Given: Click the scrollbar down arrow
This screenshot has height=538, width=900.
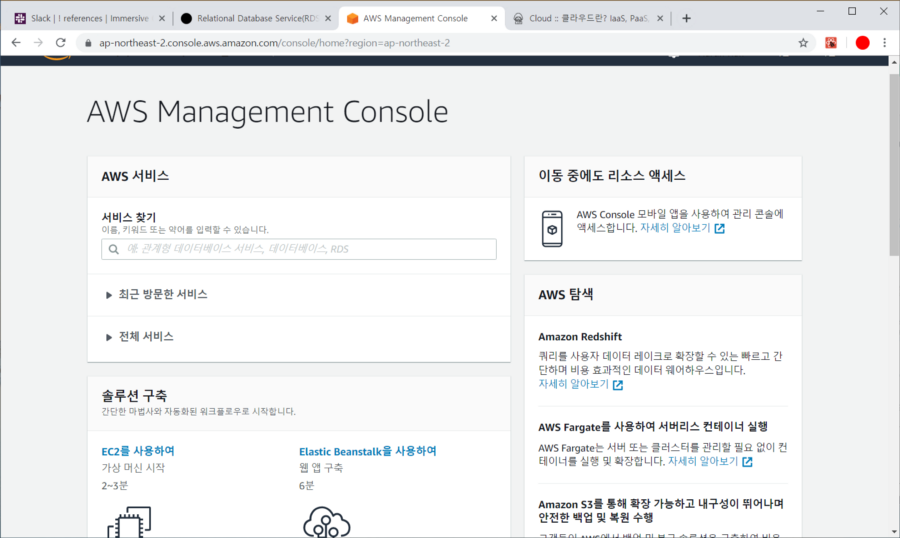Looking at the screenshot, I should point(894,532).
